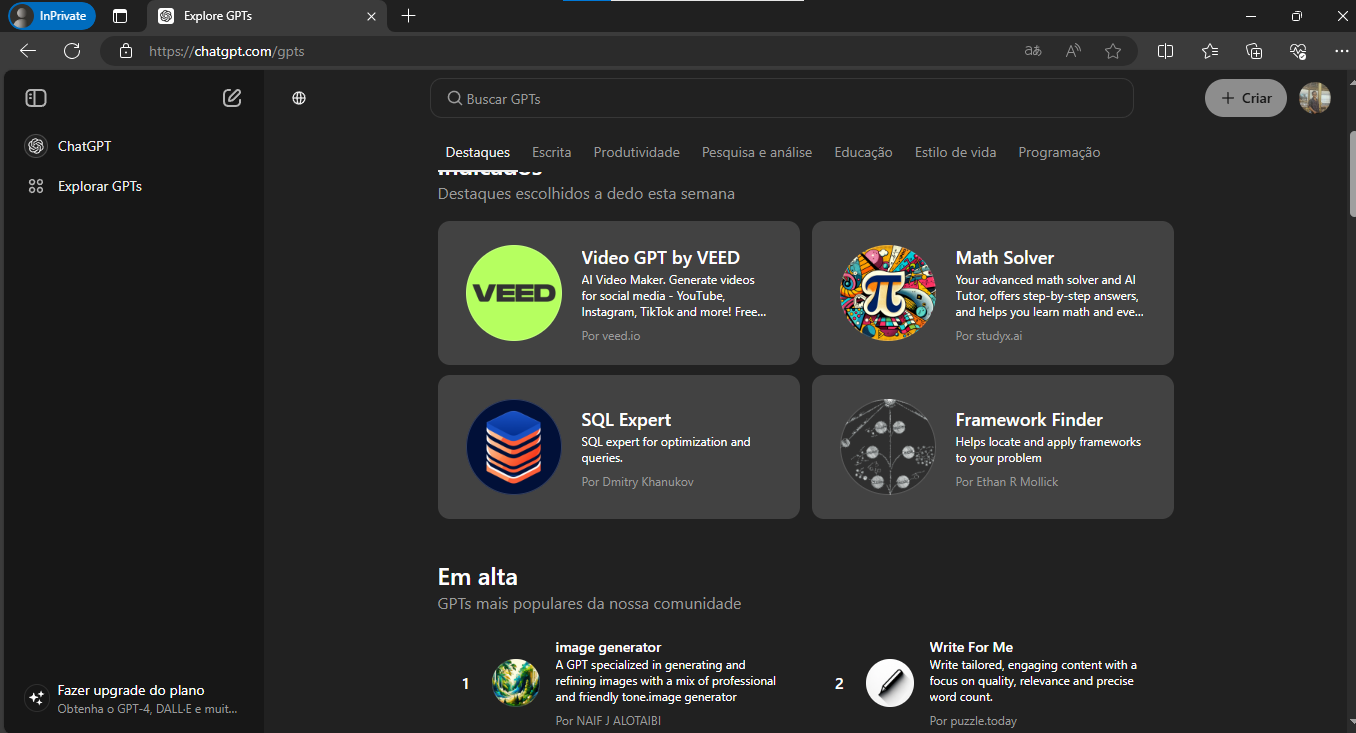This screenshot has width=1356, height=733.
Task: Click the Write For Me title text
Action: pyautogui.click(x=971, y=647)
